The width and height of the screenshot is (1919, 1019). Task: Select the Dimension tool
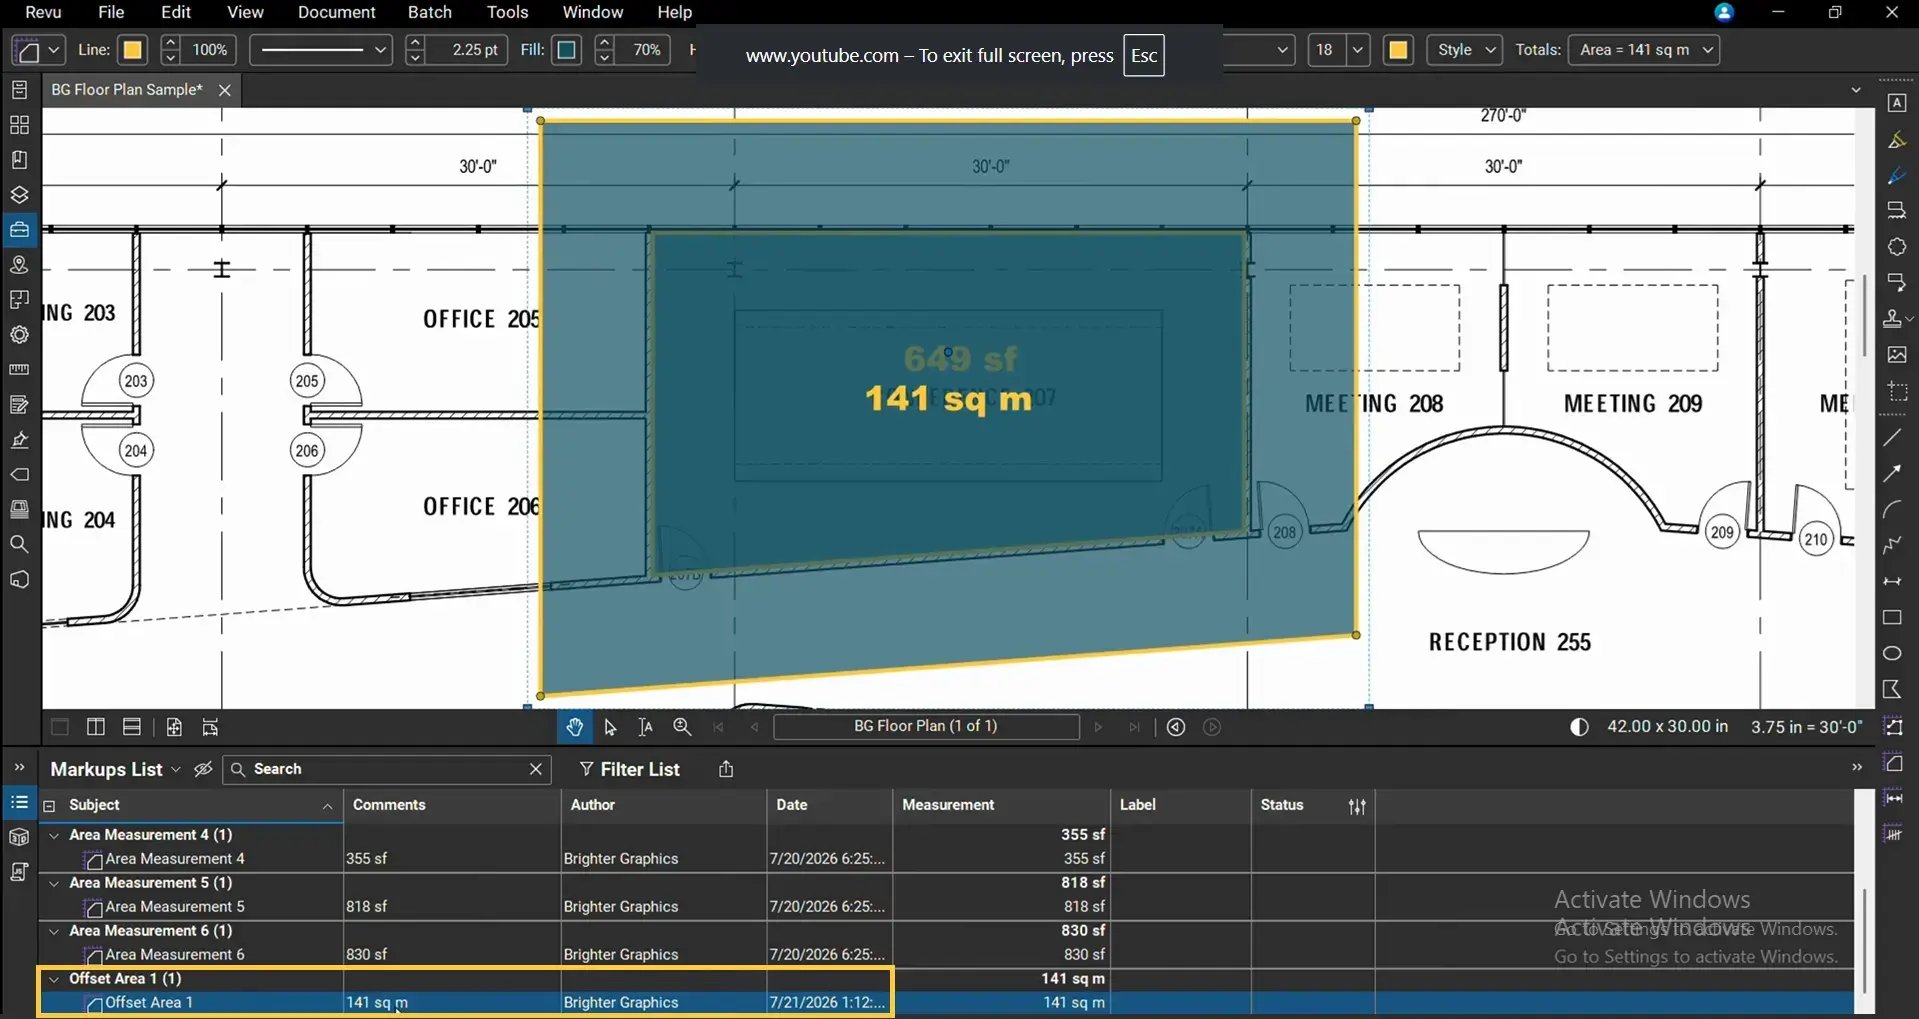click(1892, 582)
